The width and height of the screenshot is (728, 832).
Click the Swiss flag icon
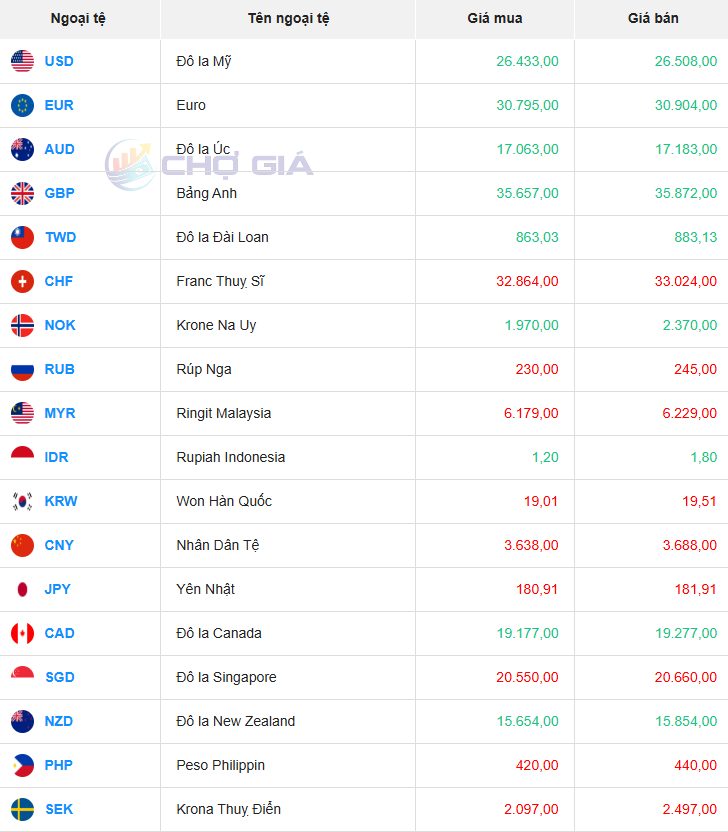coord(22,281)
